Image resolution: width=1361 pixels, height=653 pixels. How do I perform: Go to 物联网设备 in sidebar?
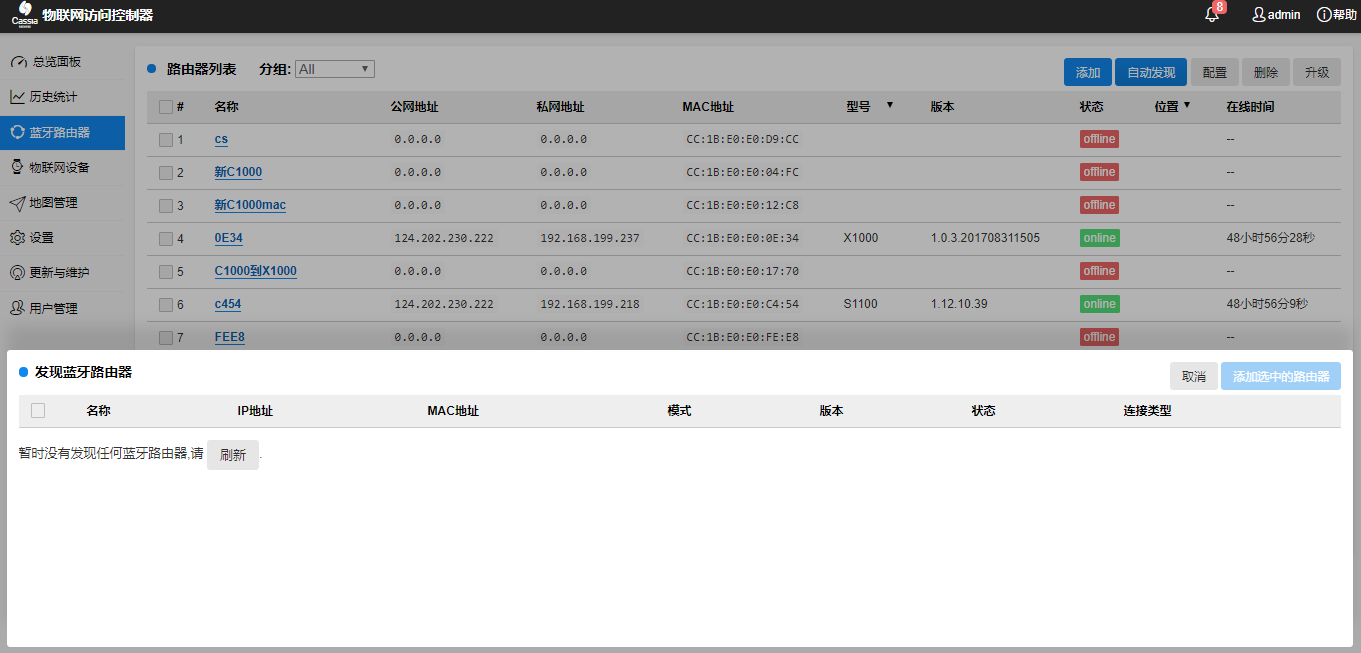click(60, 167)
